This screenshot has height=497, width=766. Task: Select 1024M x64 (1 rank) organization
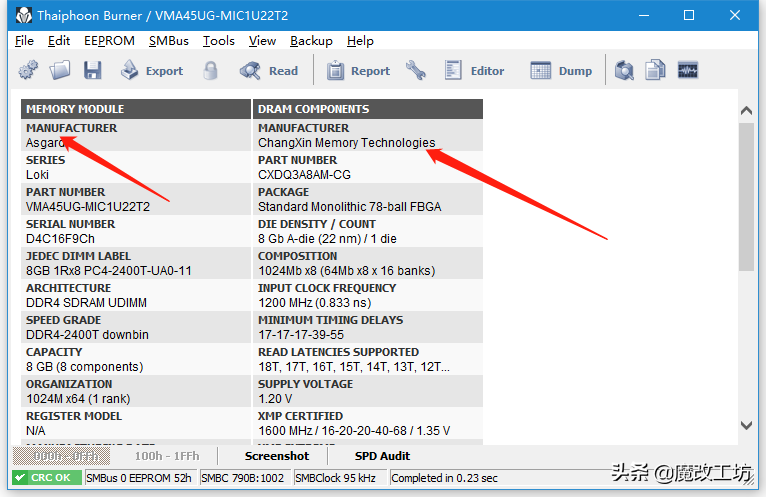coord(78,399)
